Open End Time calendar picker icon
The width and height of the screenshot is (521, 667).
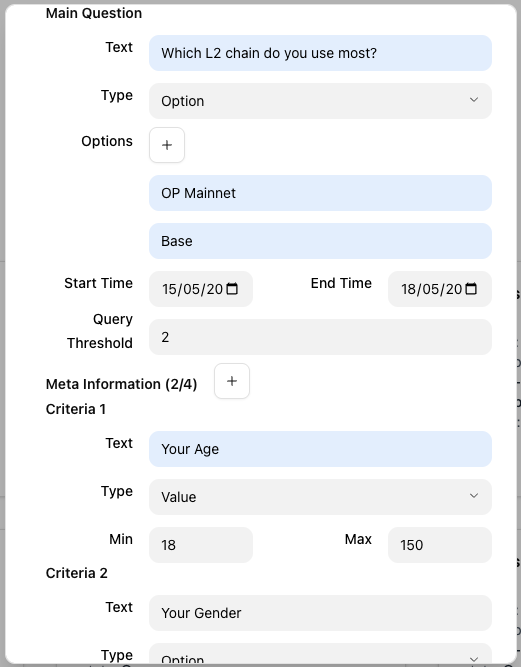coord(471,289)
